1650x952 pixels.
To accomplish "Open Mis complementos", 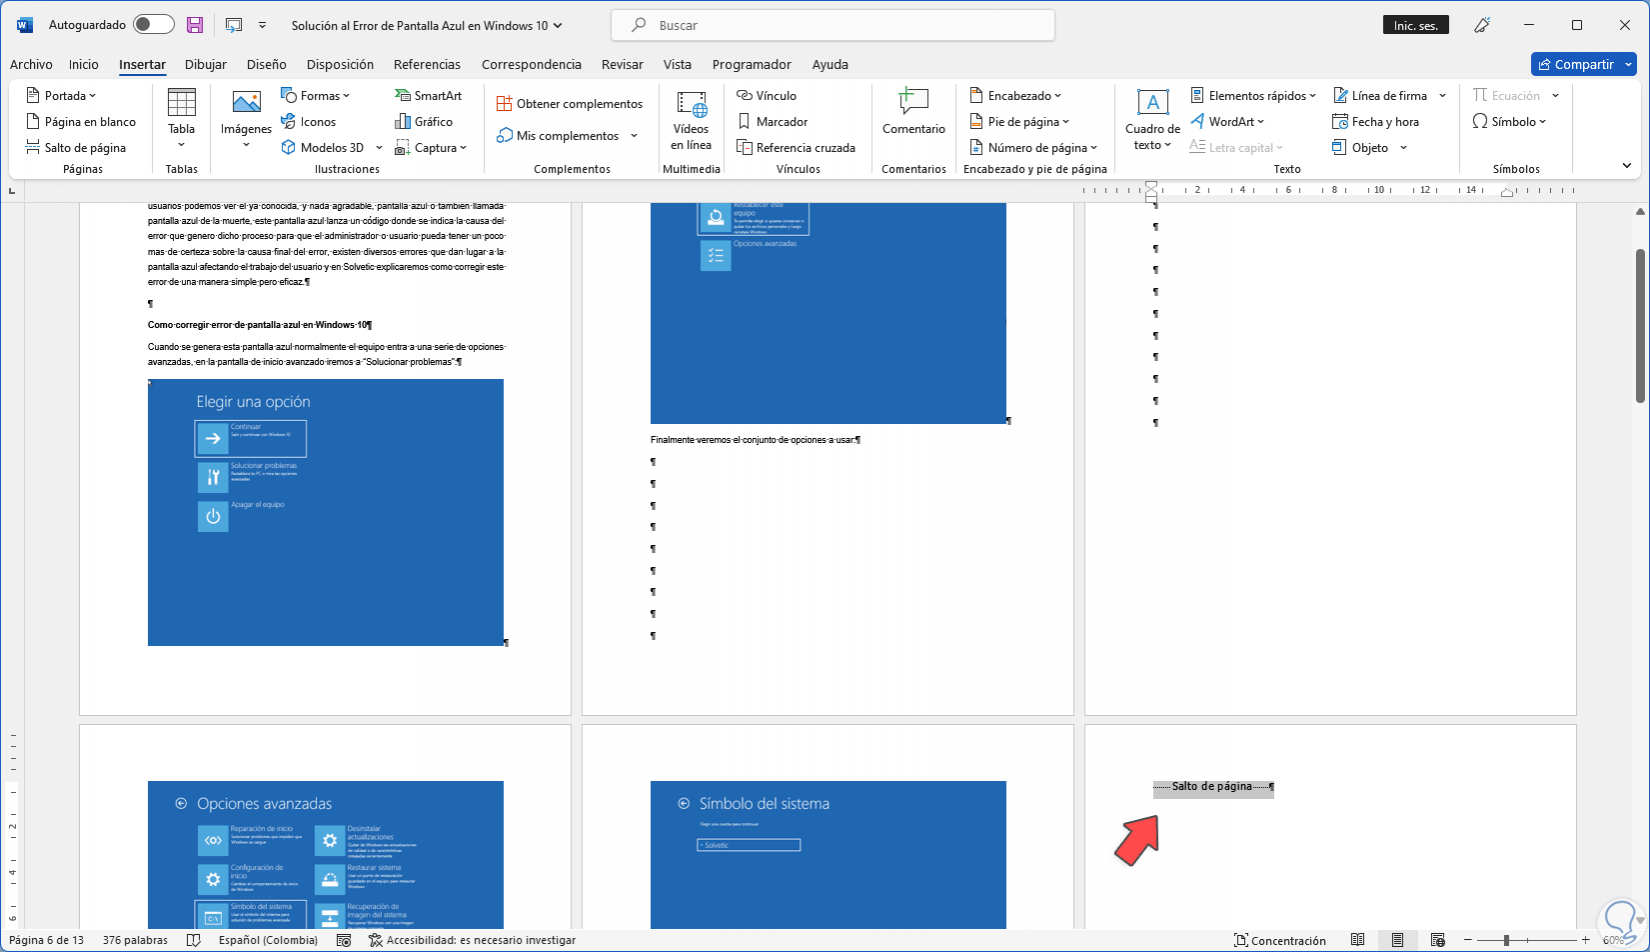I will click(x=558, y=136).
